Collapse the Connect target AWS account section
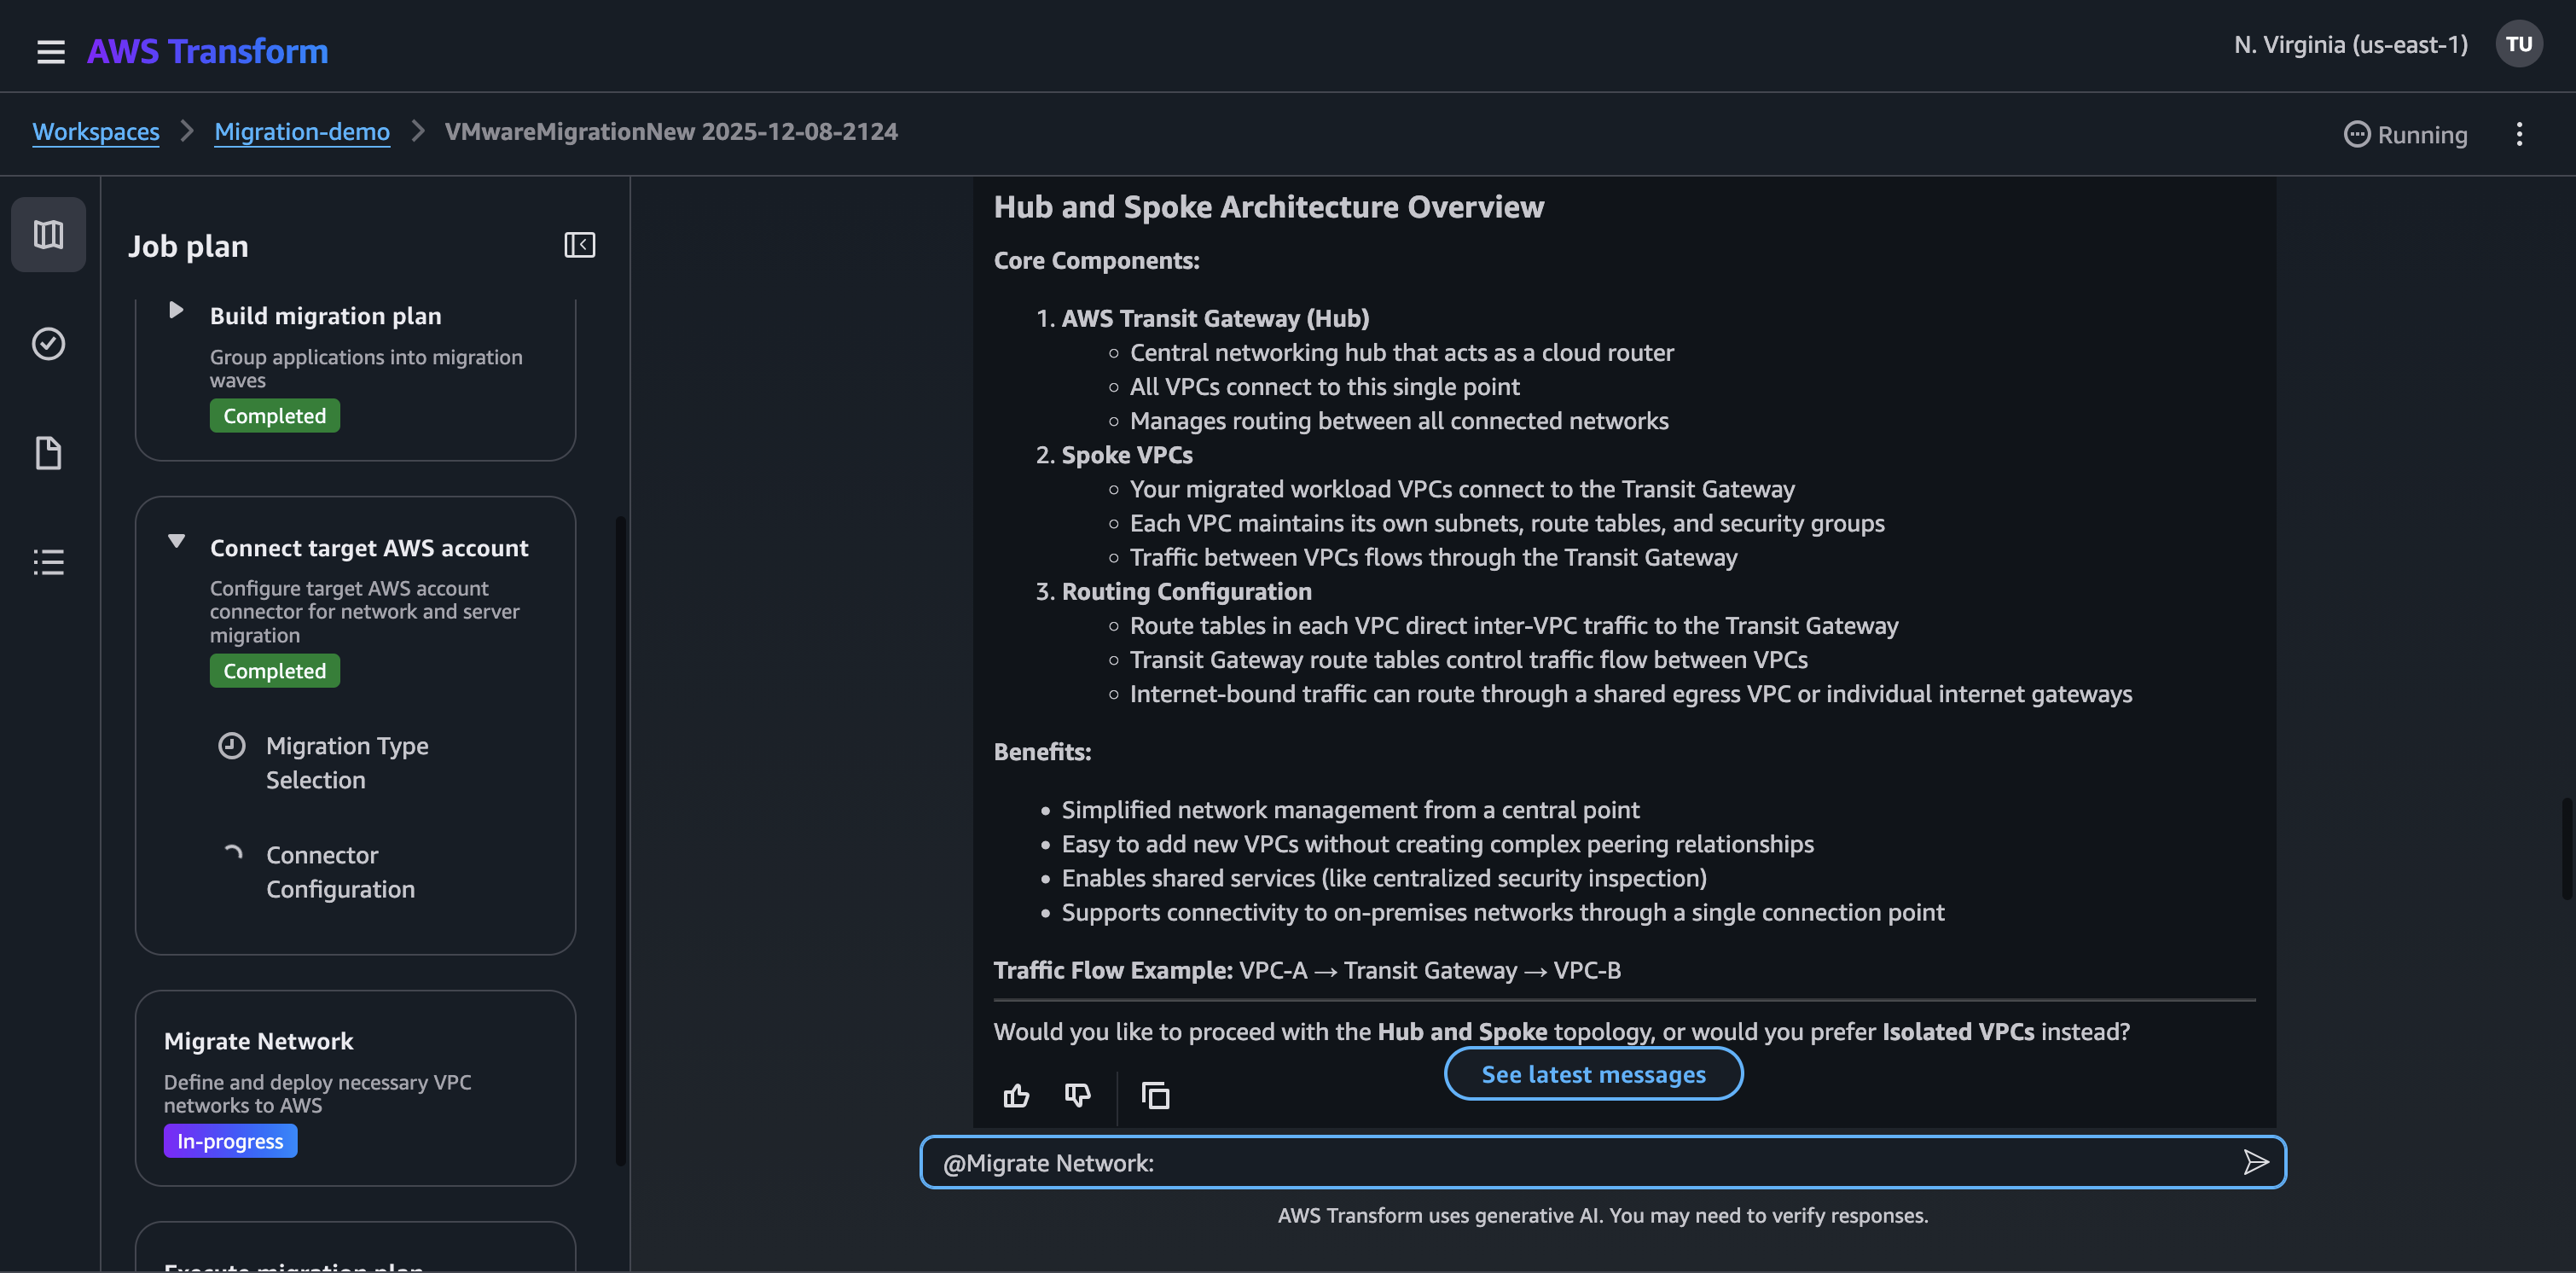Viewport: 2576px width, 1273px height. click(x=176, y=541)
